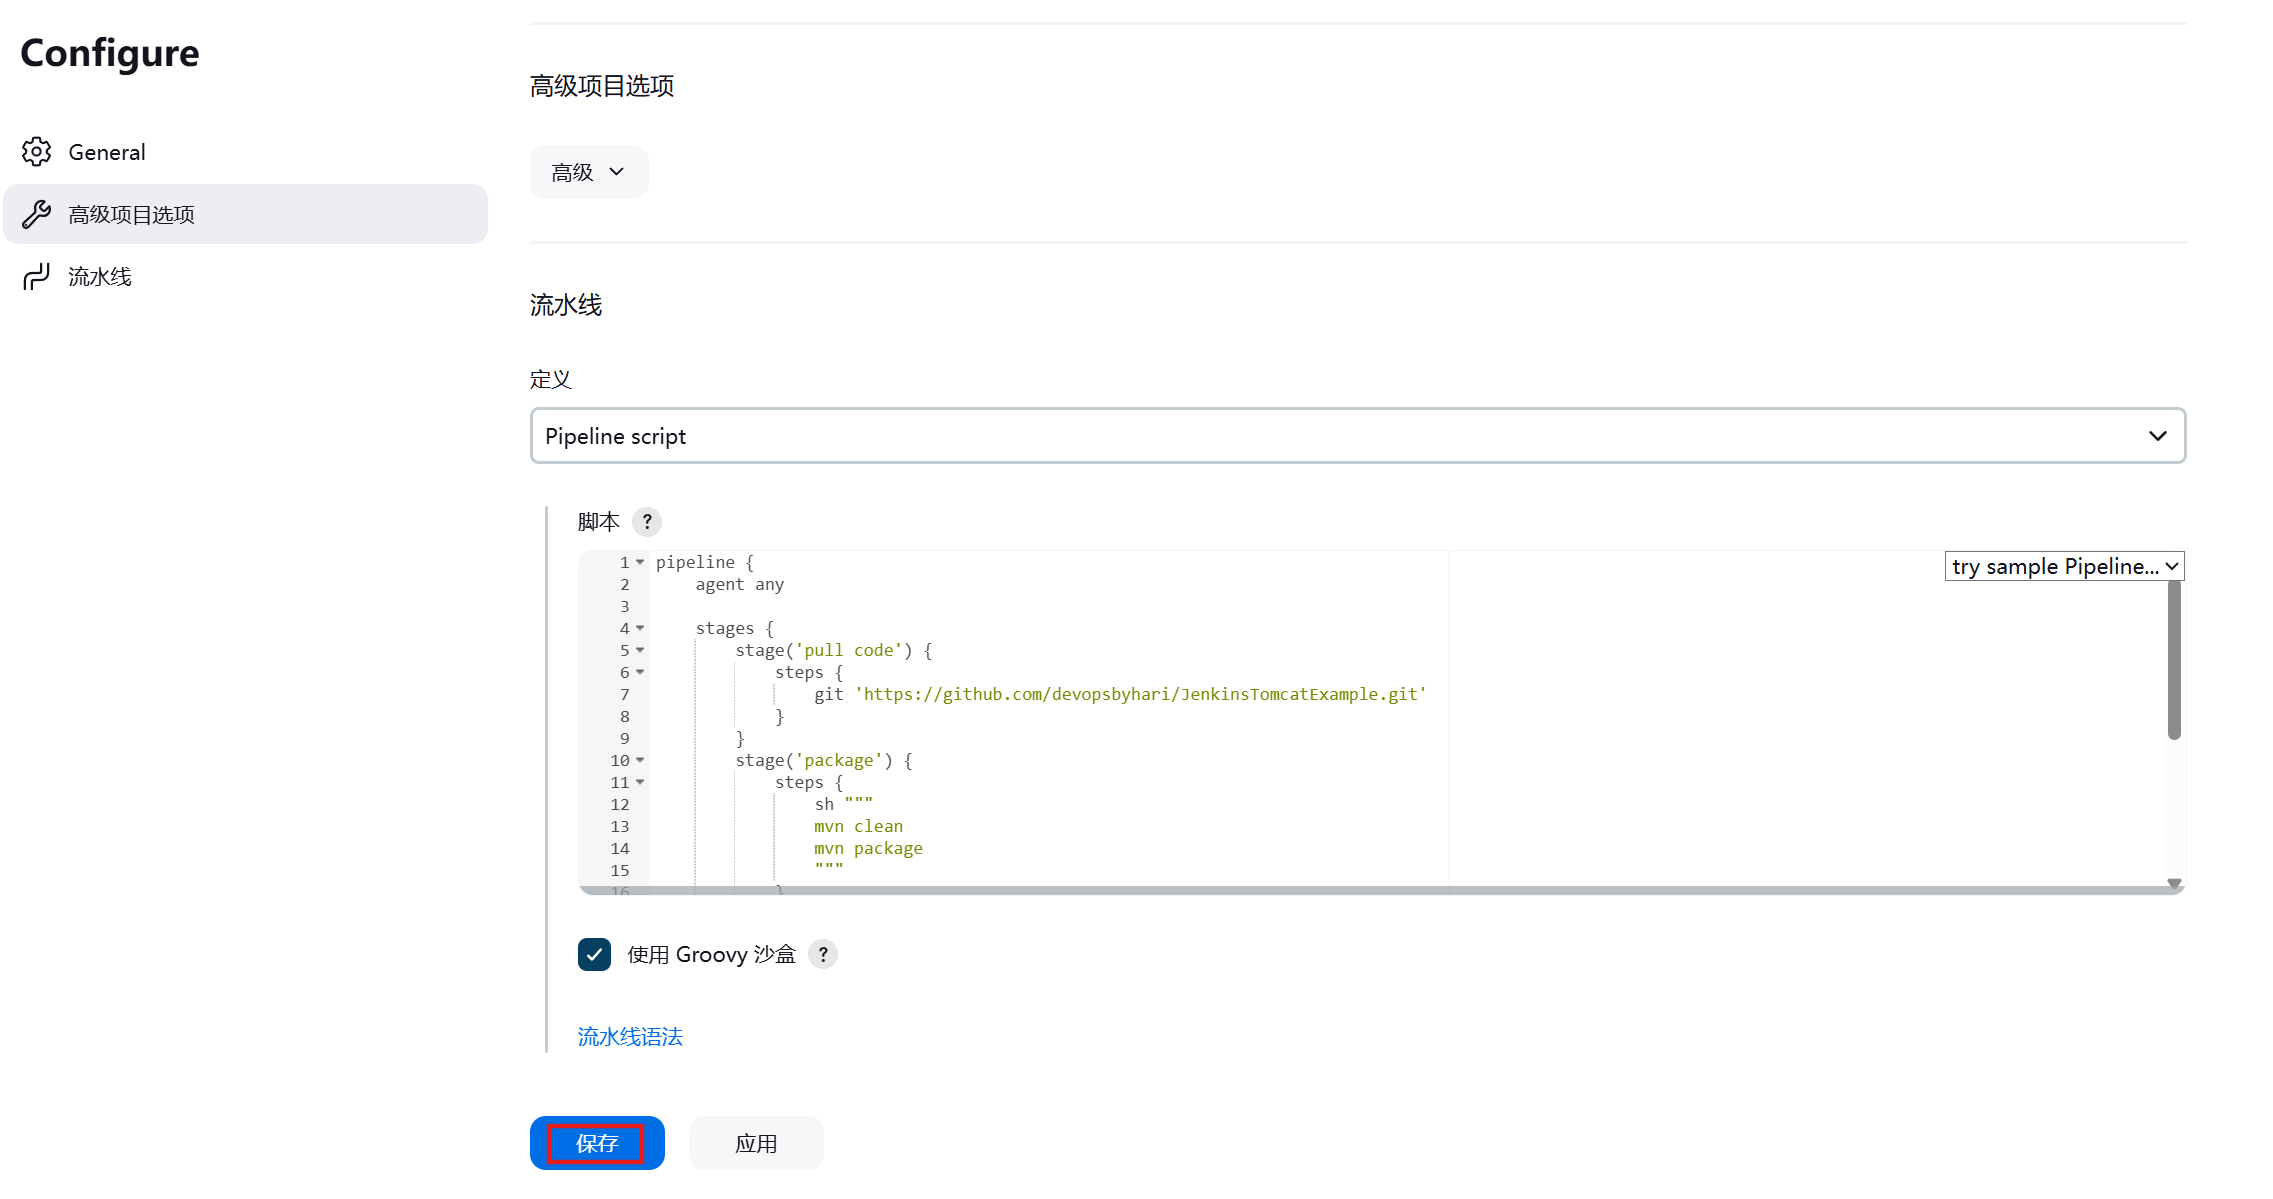Toggle the 使用 Groovy 沙盒 checkbox
2273x1199 pixels.
coord(594,955)
